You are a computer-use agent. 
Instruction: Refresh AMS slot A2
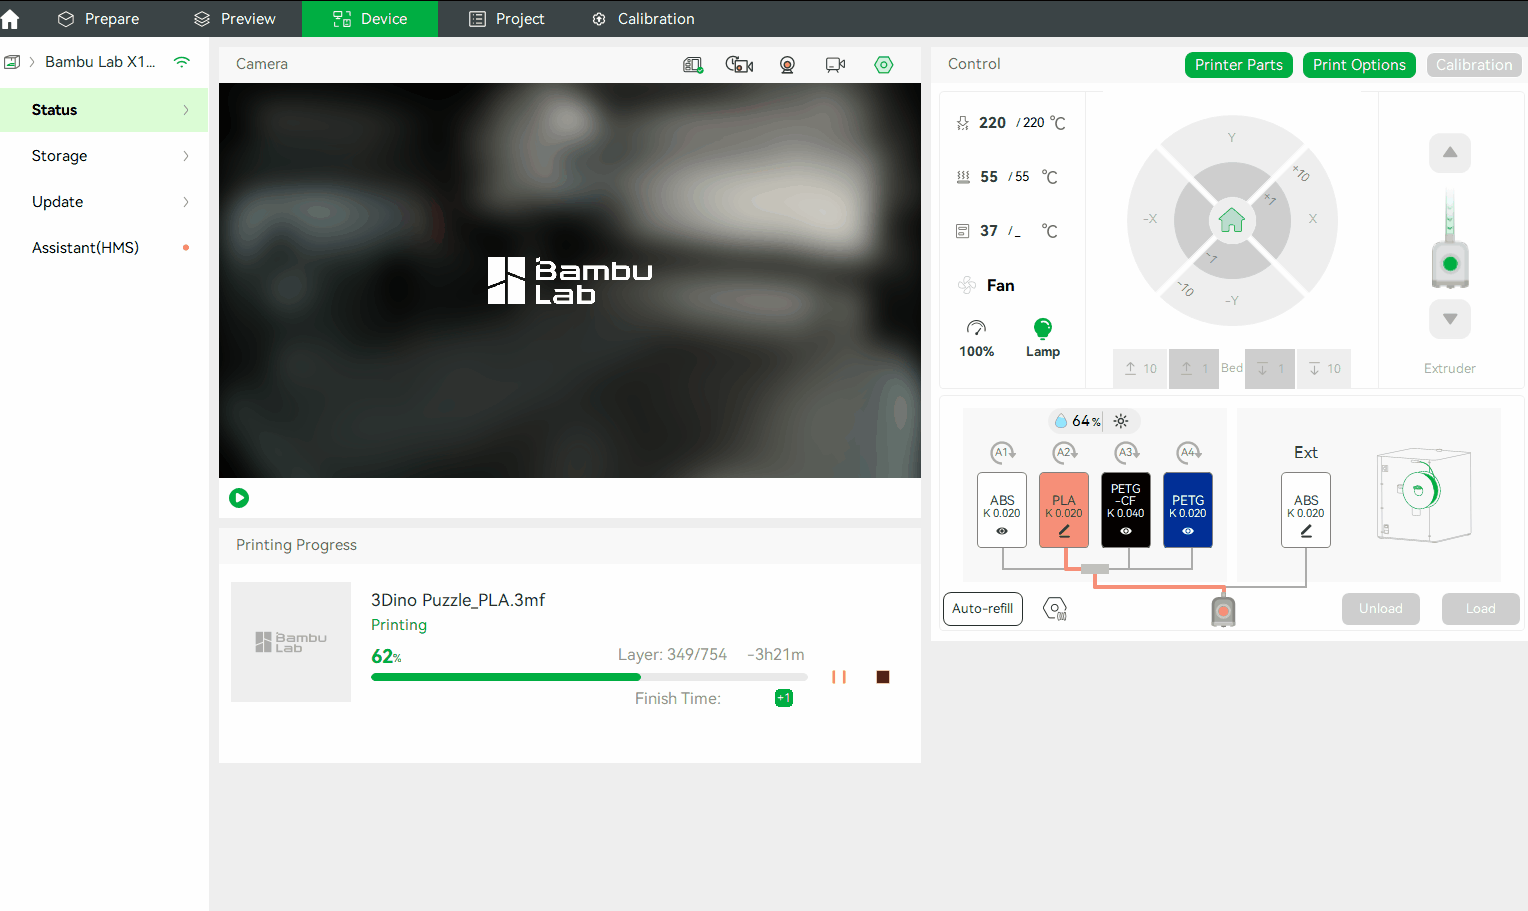pos(1064,452)
